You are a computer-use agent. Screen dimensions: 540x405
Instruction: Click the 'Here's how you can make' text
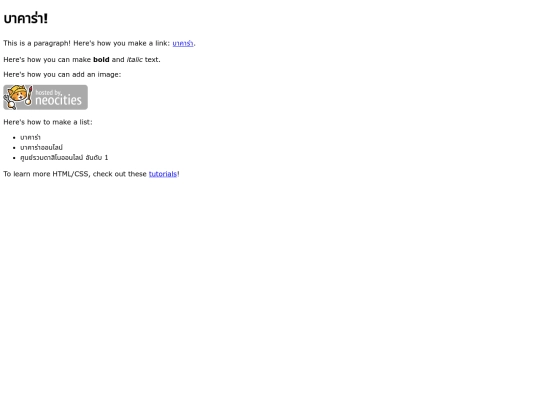pos(47,60)
